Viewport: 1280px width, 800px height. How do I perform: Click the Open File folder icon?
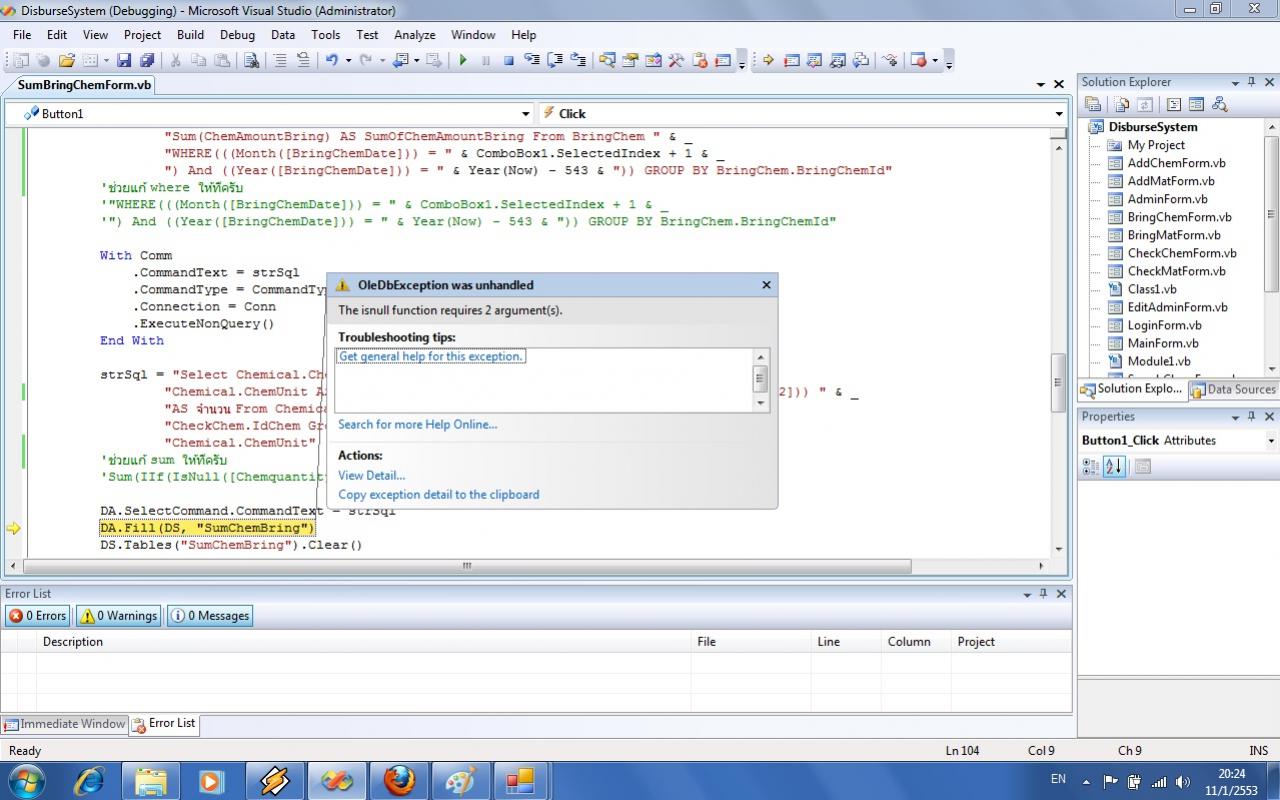[67, 60]
